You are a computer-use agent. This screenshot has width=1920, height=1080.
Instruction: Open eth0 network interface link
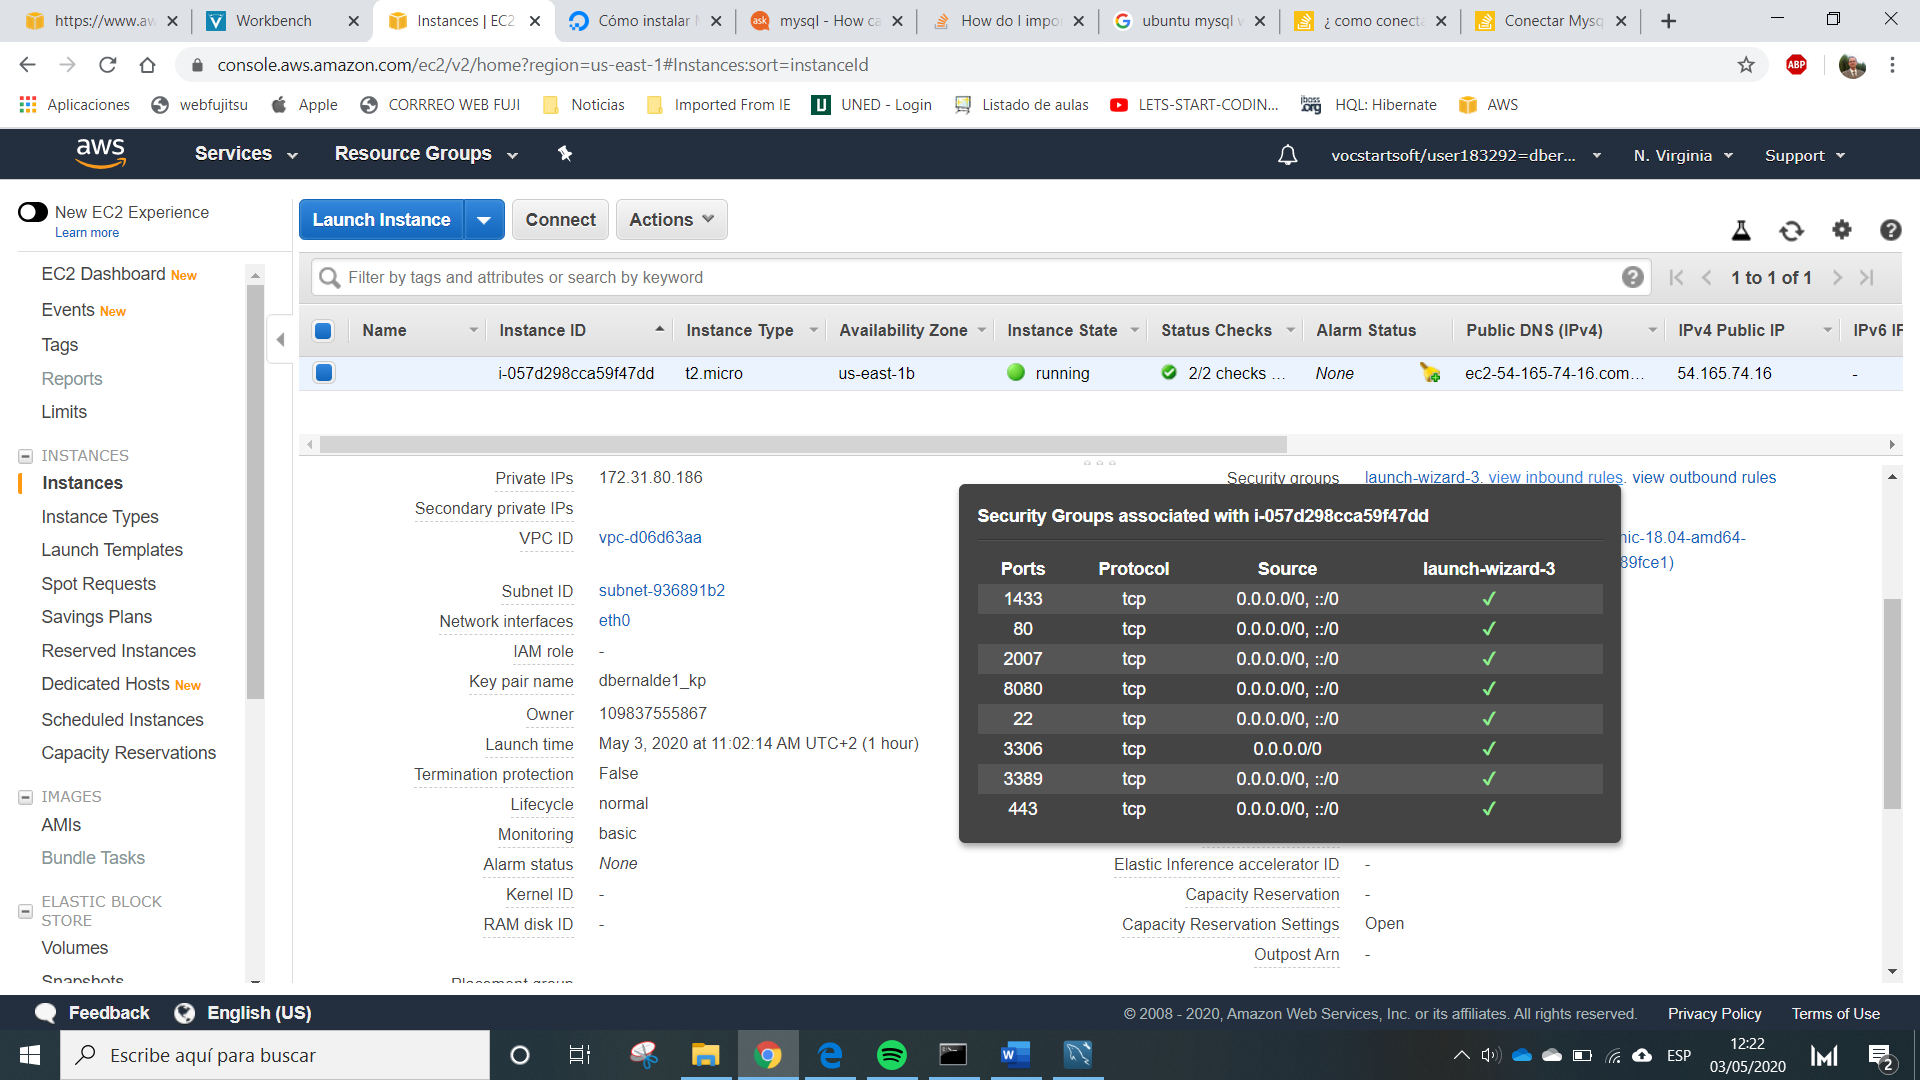(614, 621)
